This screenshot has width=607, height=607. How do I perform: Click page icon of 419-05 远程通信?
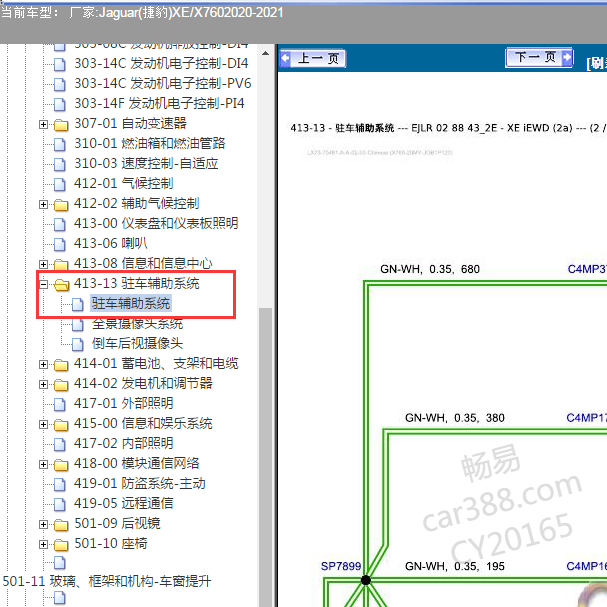tap(60, 504)
